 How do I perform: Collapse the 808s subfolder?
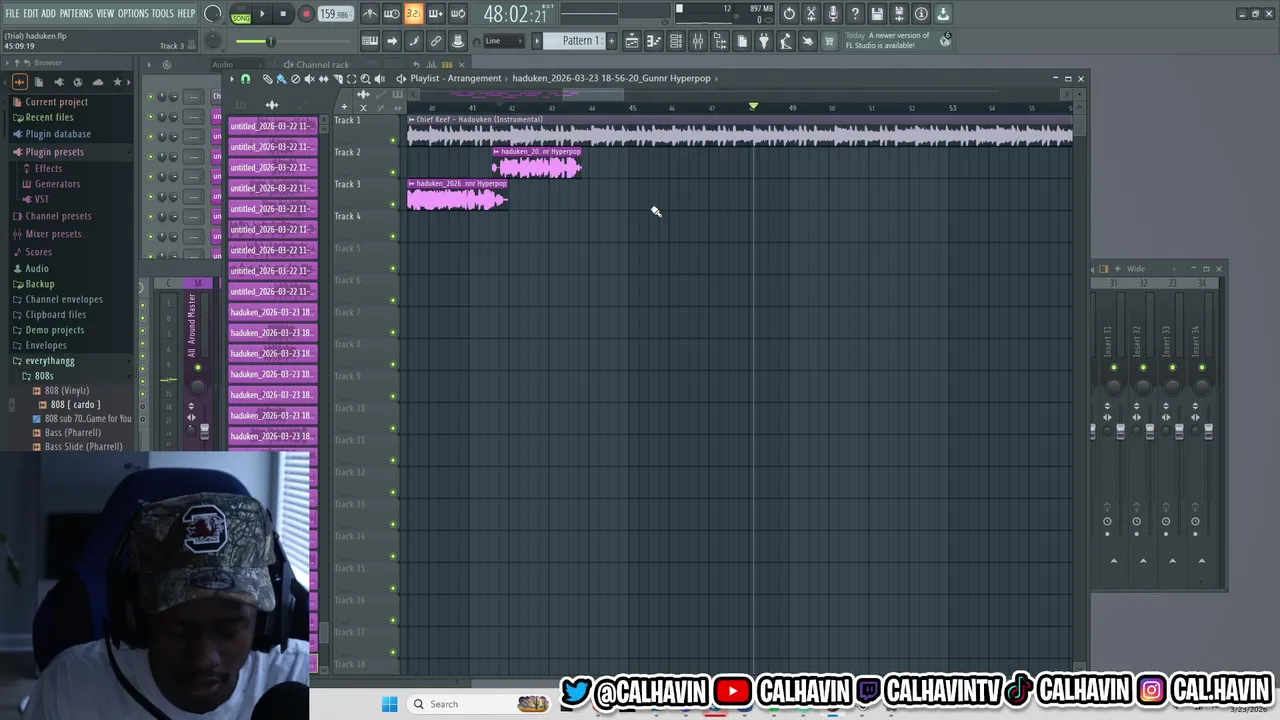(44, 376)
